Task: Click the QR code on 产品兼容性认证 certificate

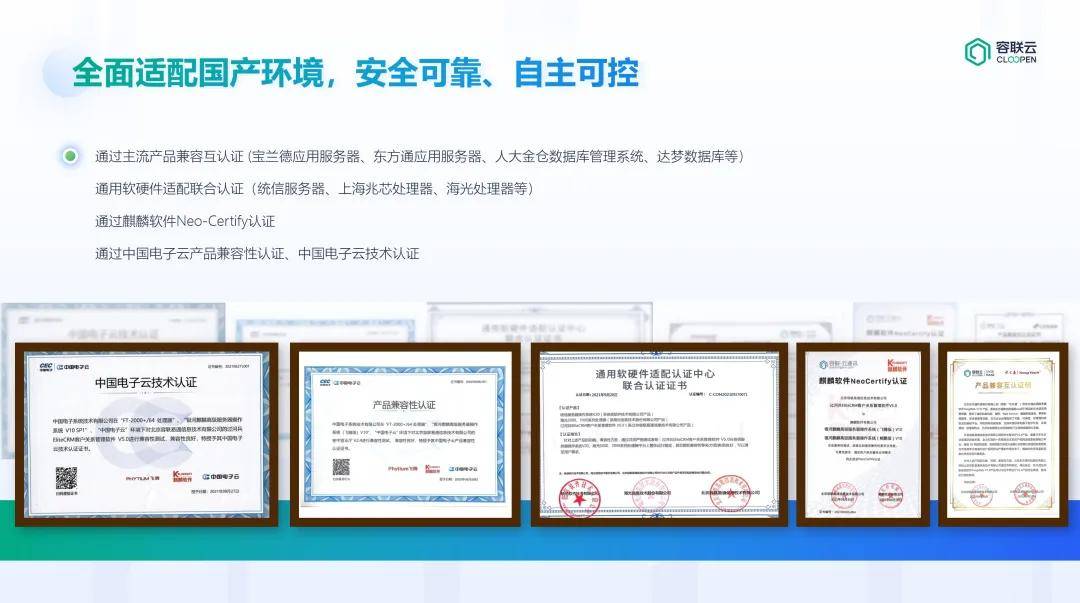Action: click(x=342, y=467)
